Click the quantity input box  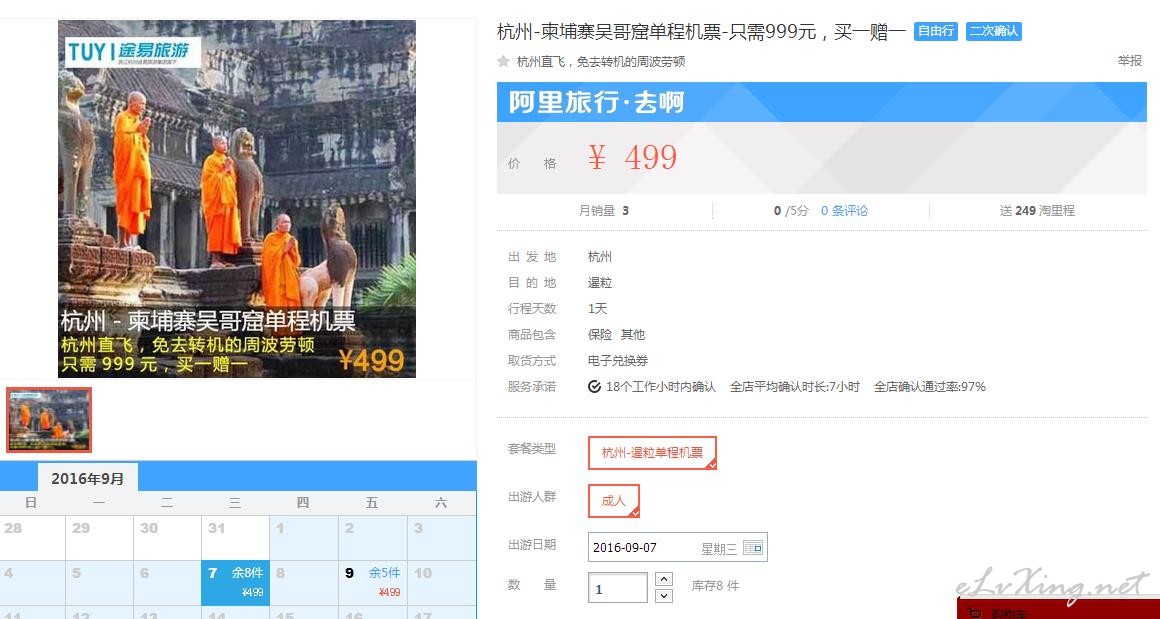618,589
